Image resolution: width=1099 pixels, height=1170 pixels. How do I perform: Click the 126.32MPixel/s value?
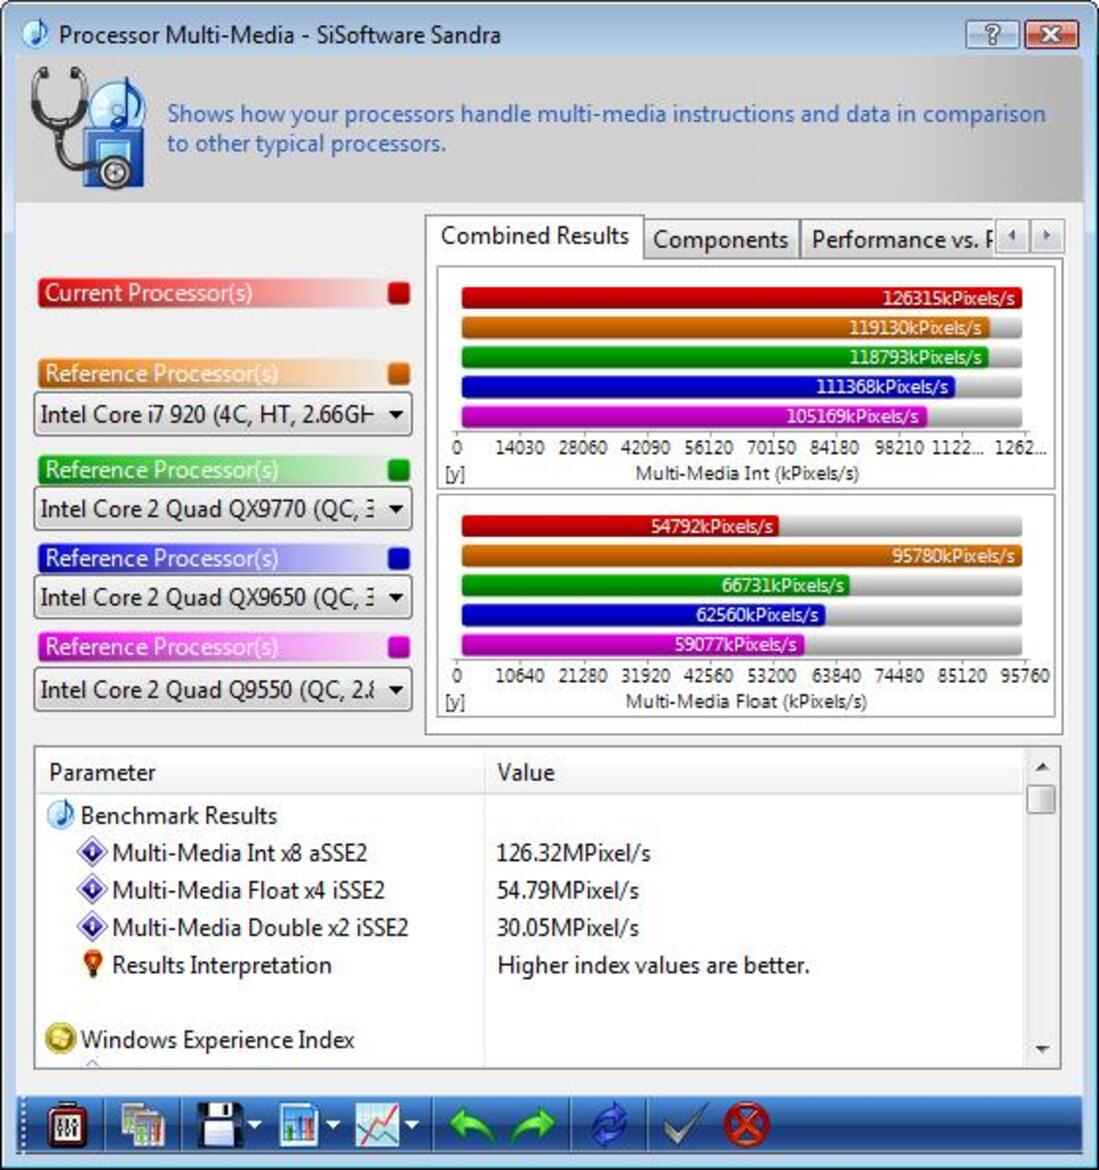pyautogui.click(x=574, y=853)
